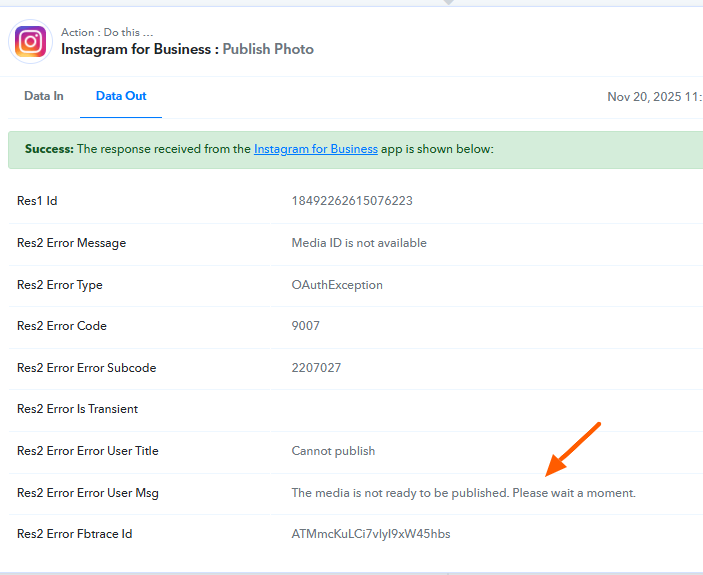Select the Data Out tab

pos(121,96)
